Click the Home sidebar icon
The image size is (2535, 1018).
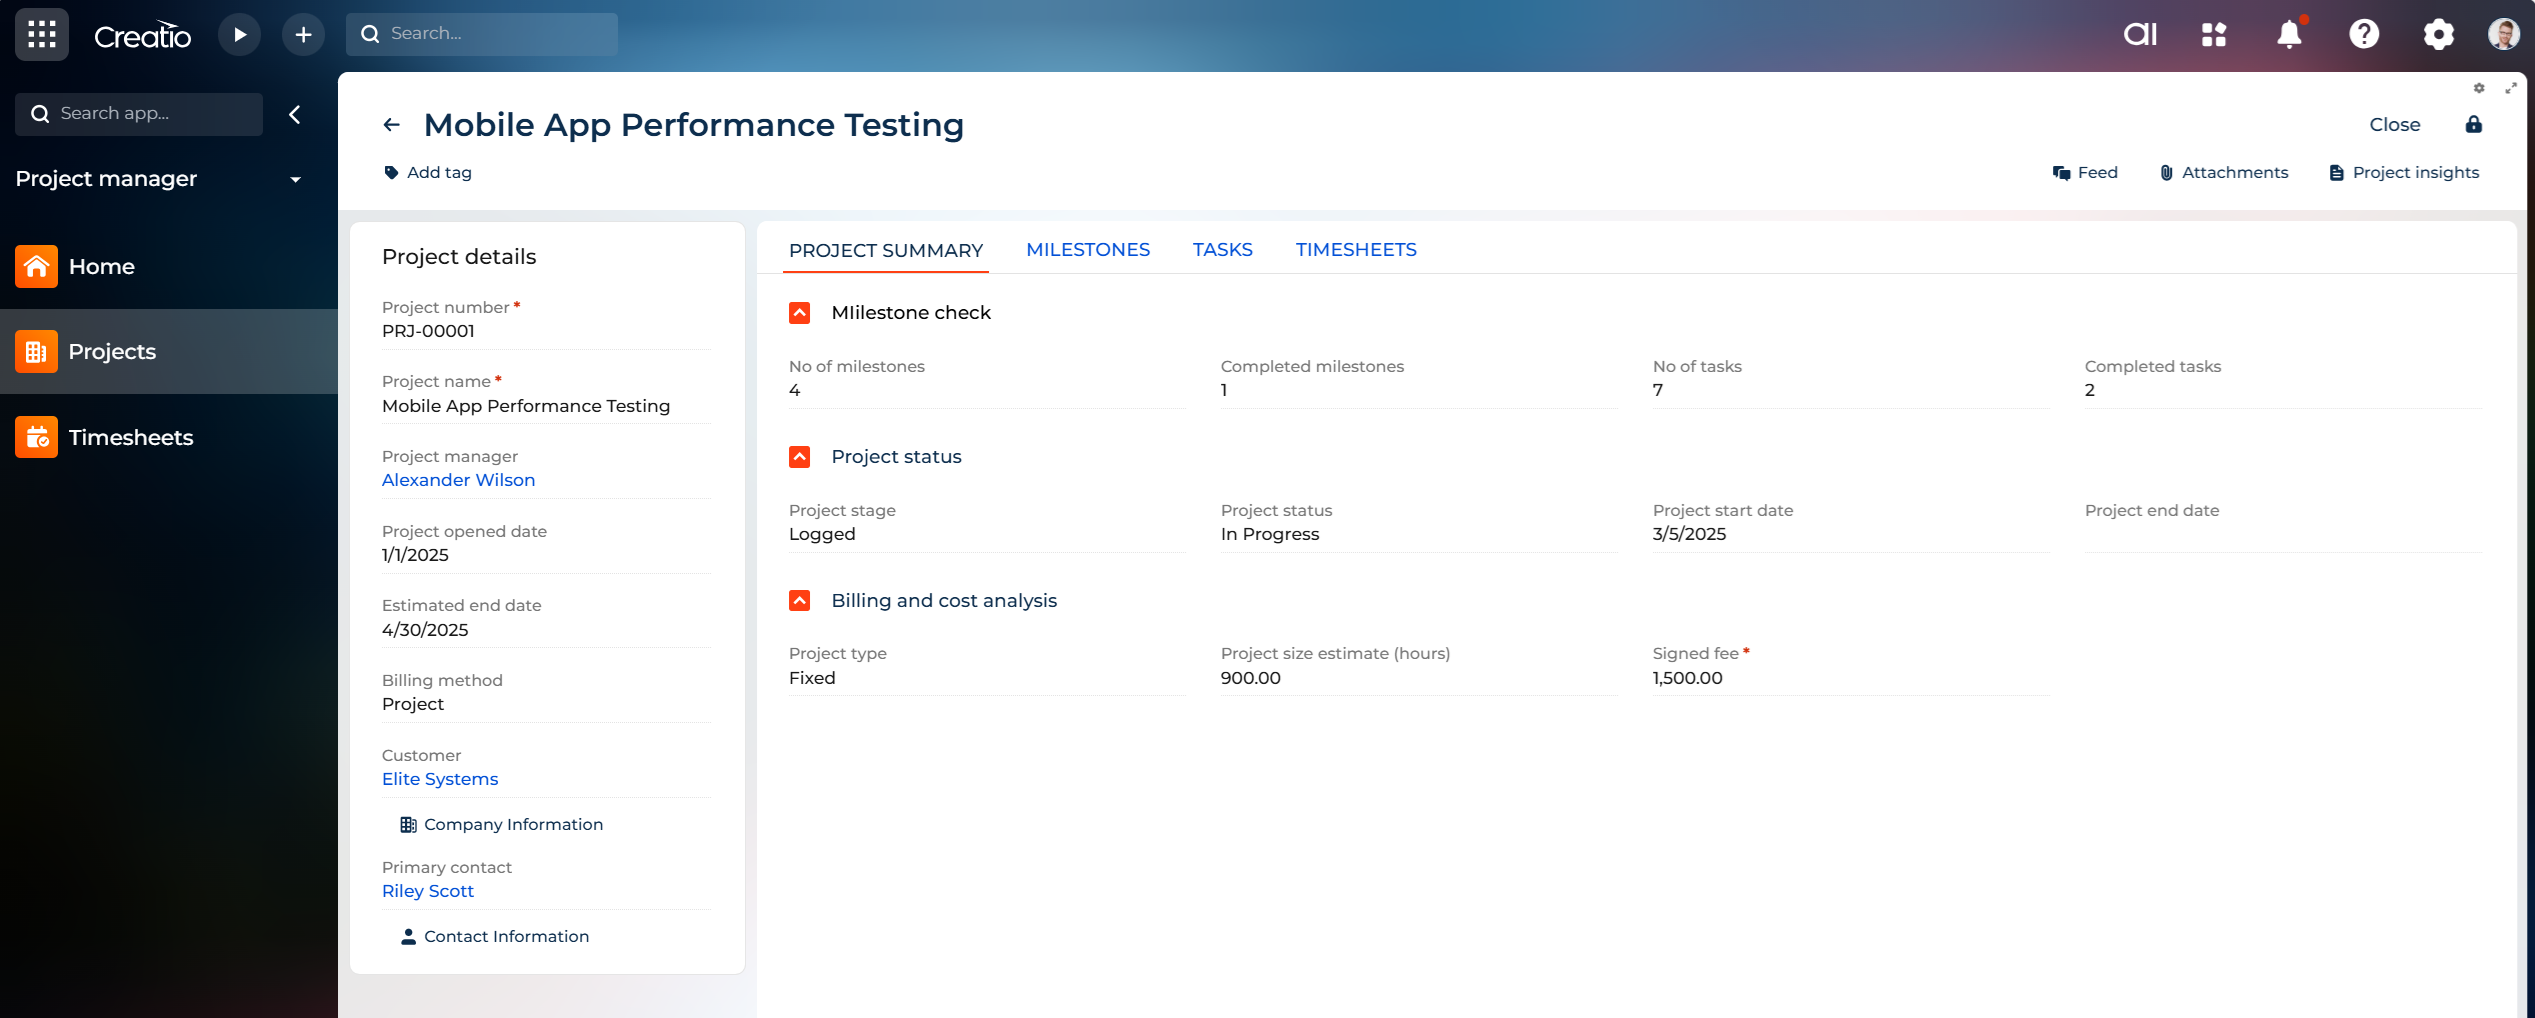click(36, 266)
